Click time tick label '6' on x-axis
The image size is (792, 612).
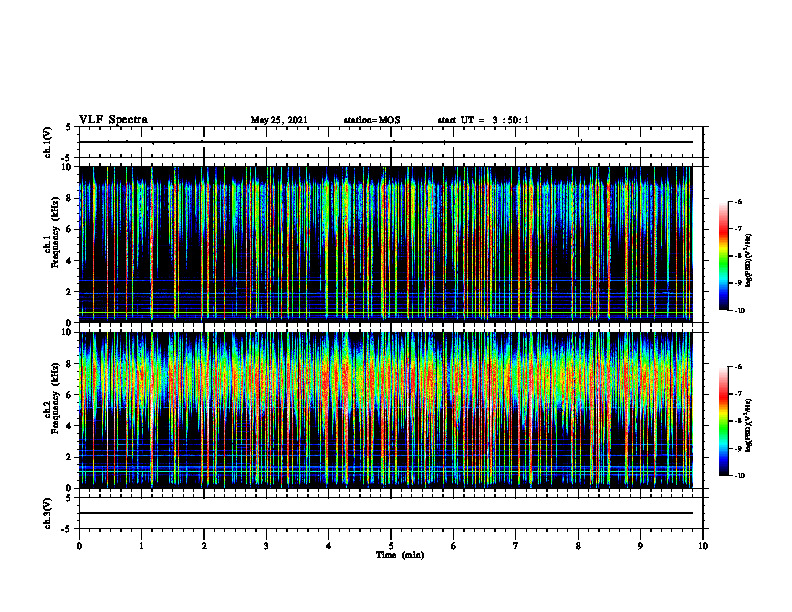tap(454, 546)
